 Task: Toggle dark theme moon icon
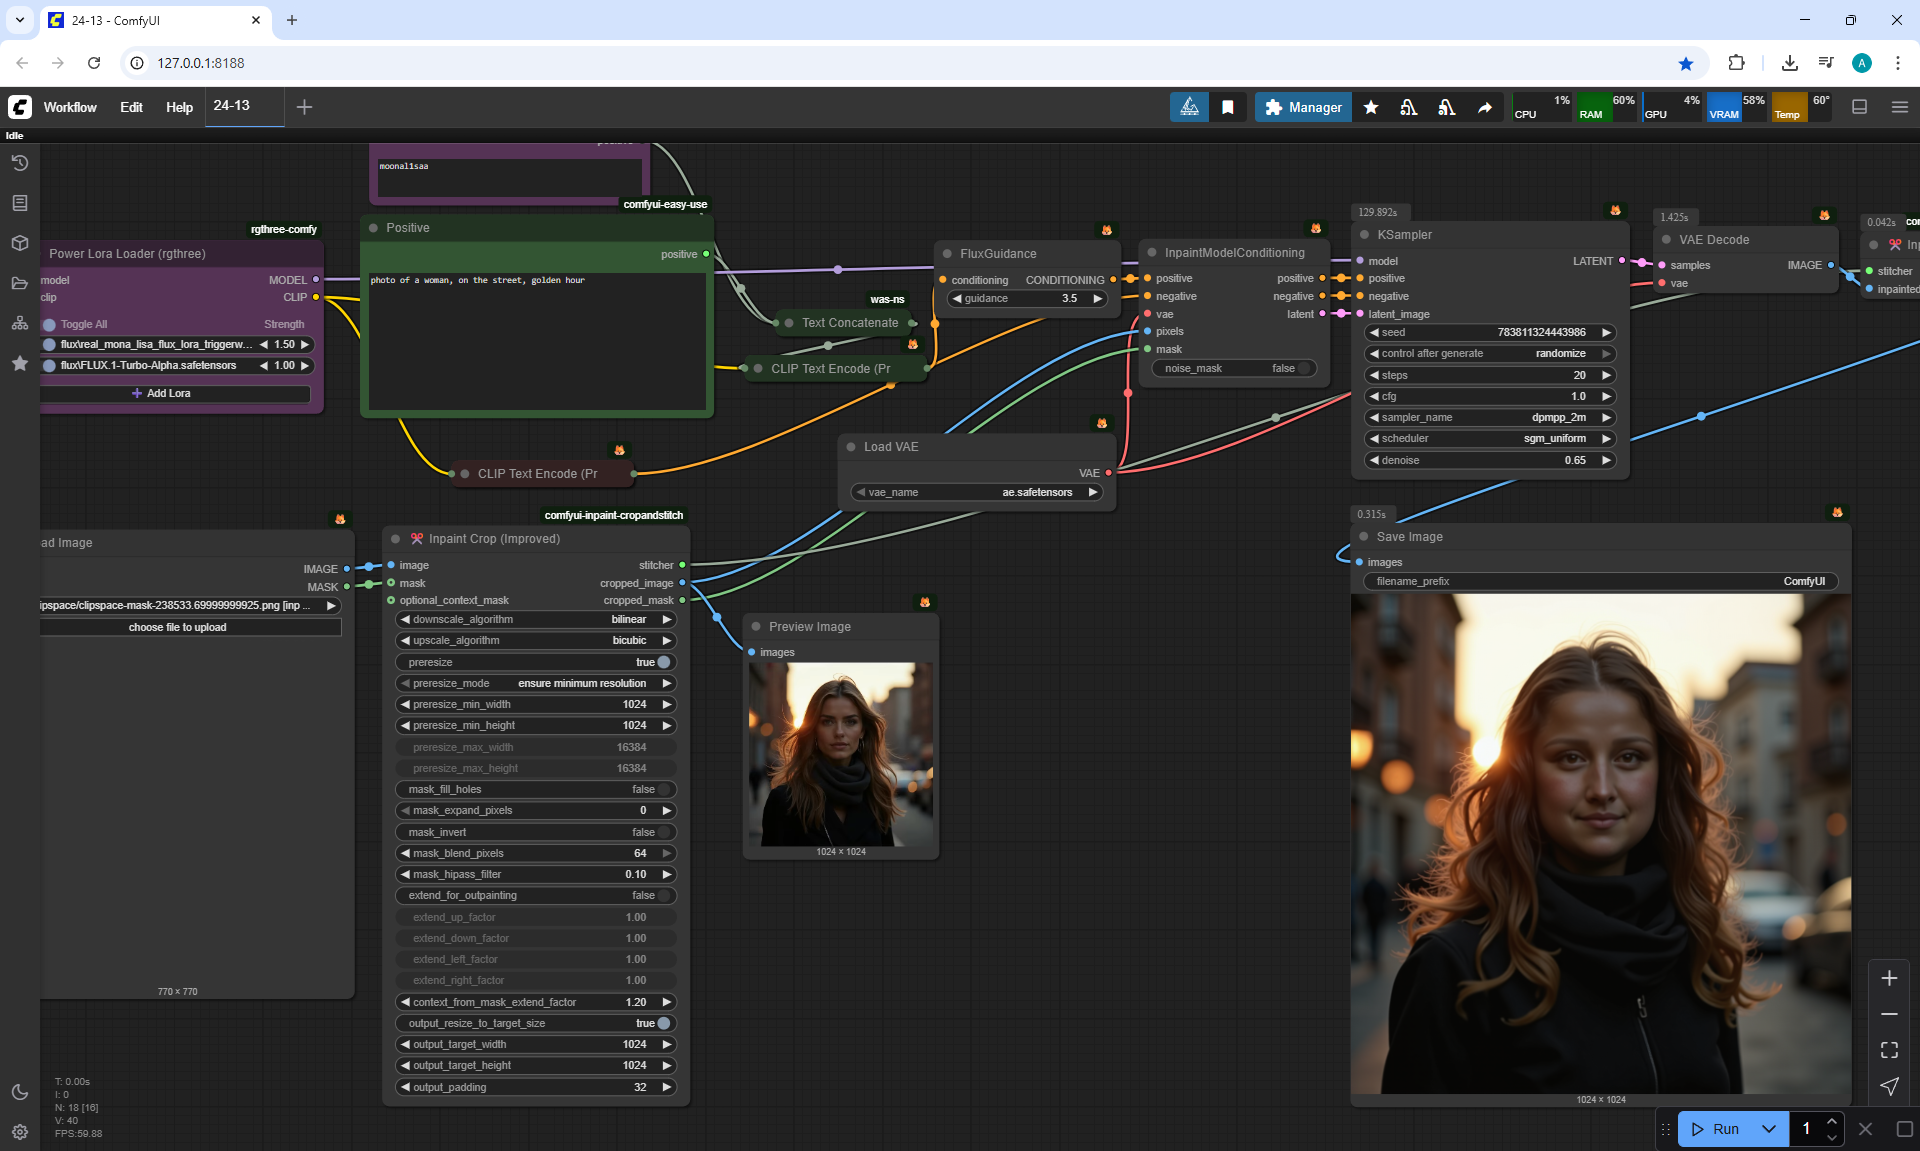coord(19,1092)
